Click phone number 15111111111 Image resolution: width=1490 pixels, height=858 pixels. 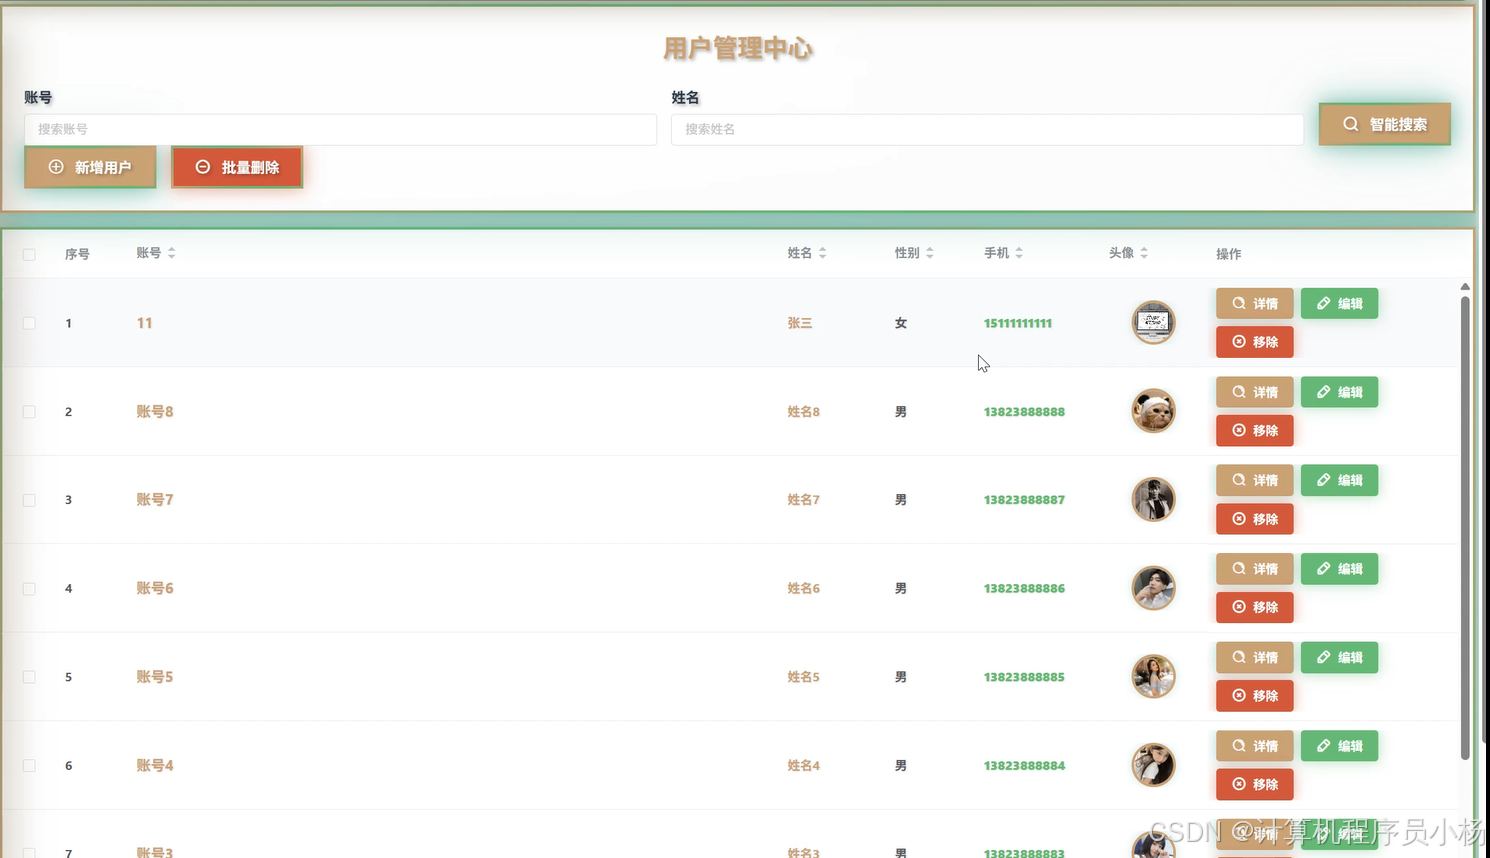tap(1017, 323)
